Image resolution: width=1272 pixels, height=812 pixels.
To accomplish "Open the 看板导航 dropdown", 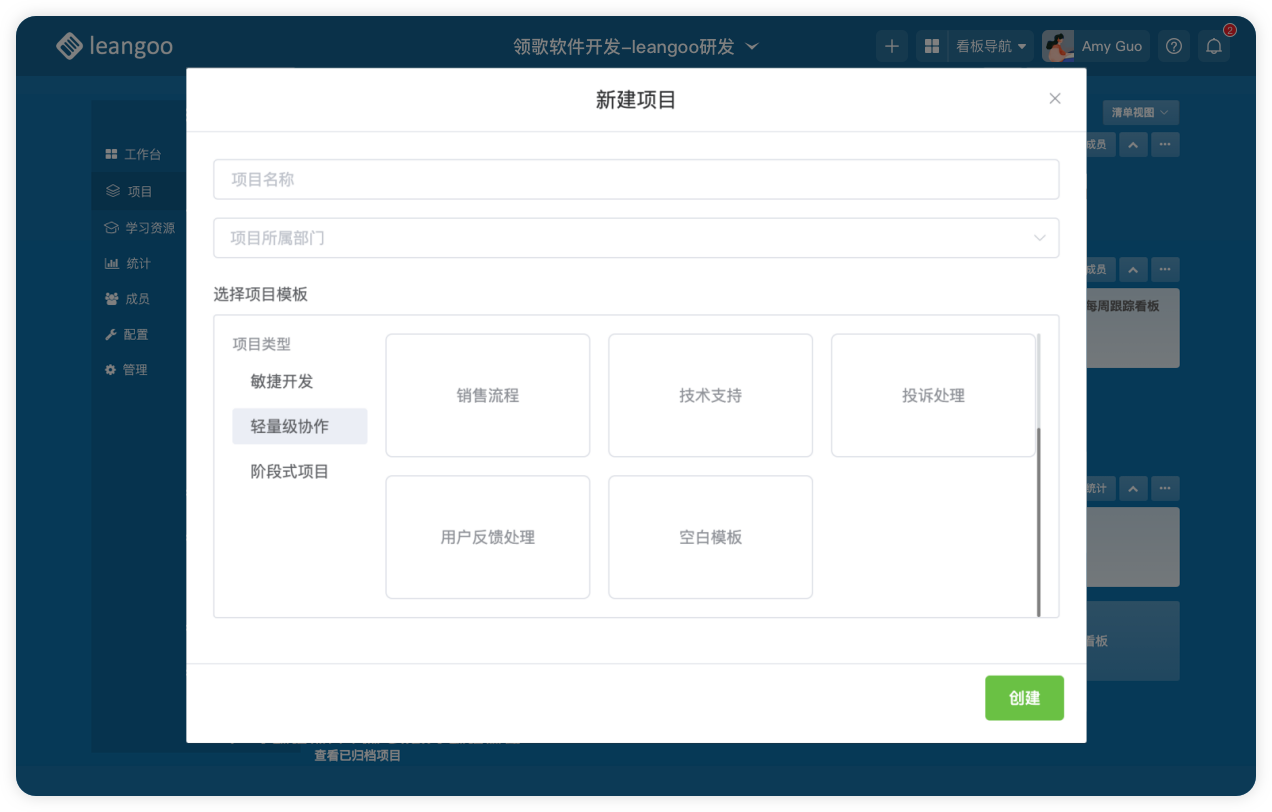I will (990, 46).
